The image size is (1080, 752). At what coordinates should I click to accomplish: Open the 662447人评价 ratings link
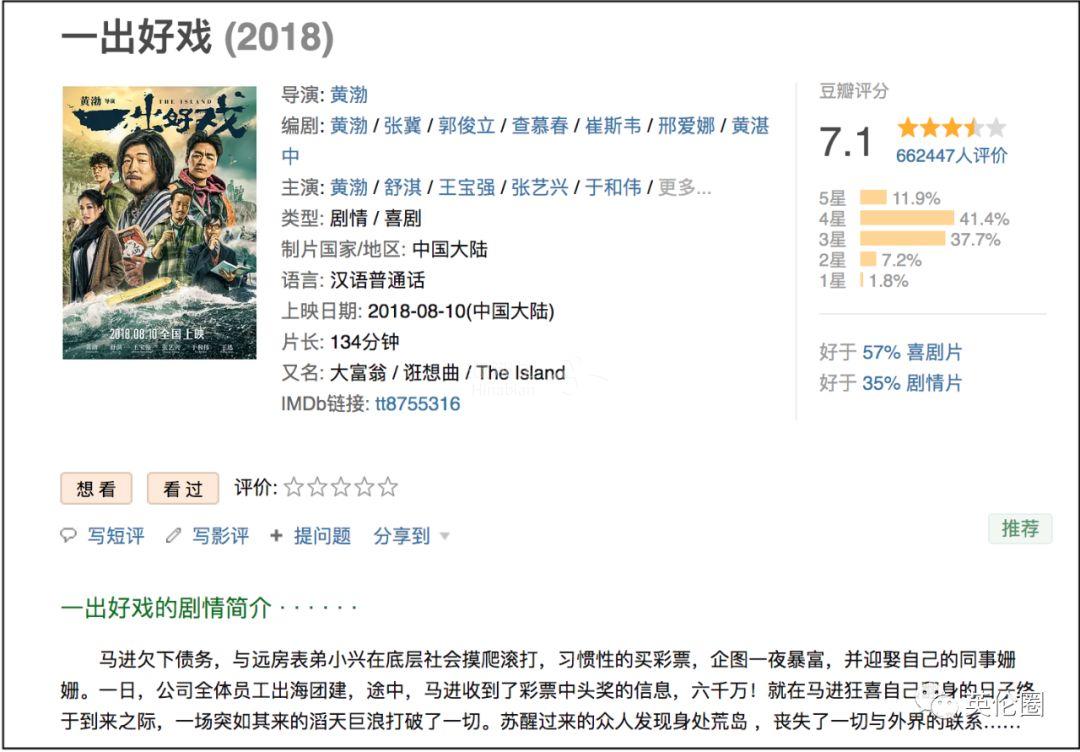click(951, 155)
